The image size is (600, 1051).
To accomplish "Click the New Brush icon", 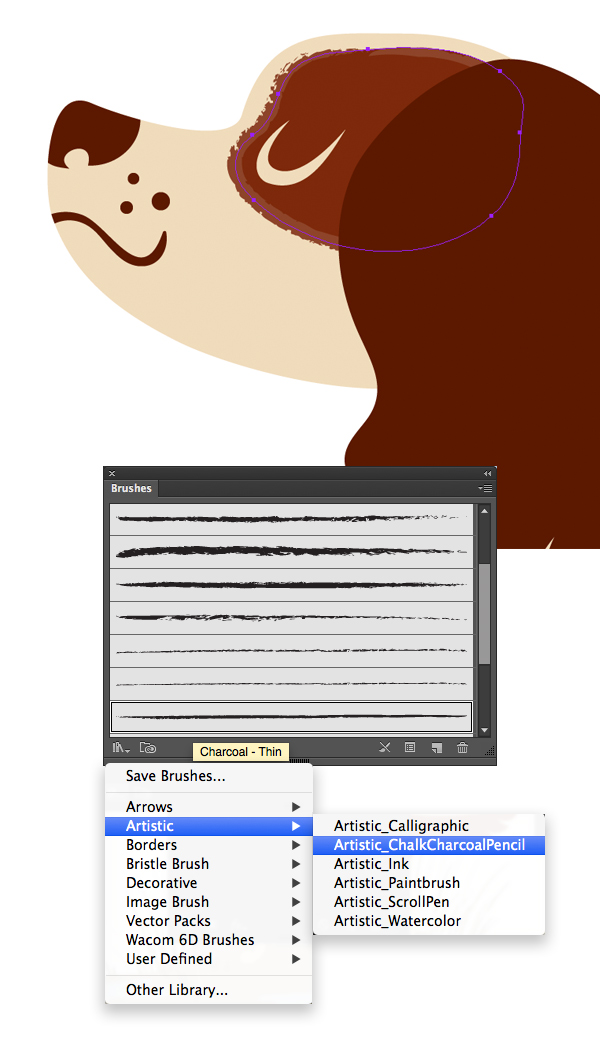I will pos(437,747).
